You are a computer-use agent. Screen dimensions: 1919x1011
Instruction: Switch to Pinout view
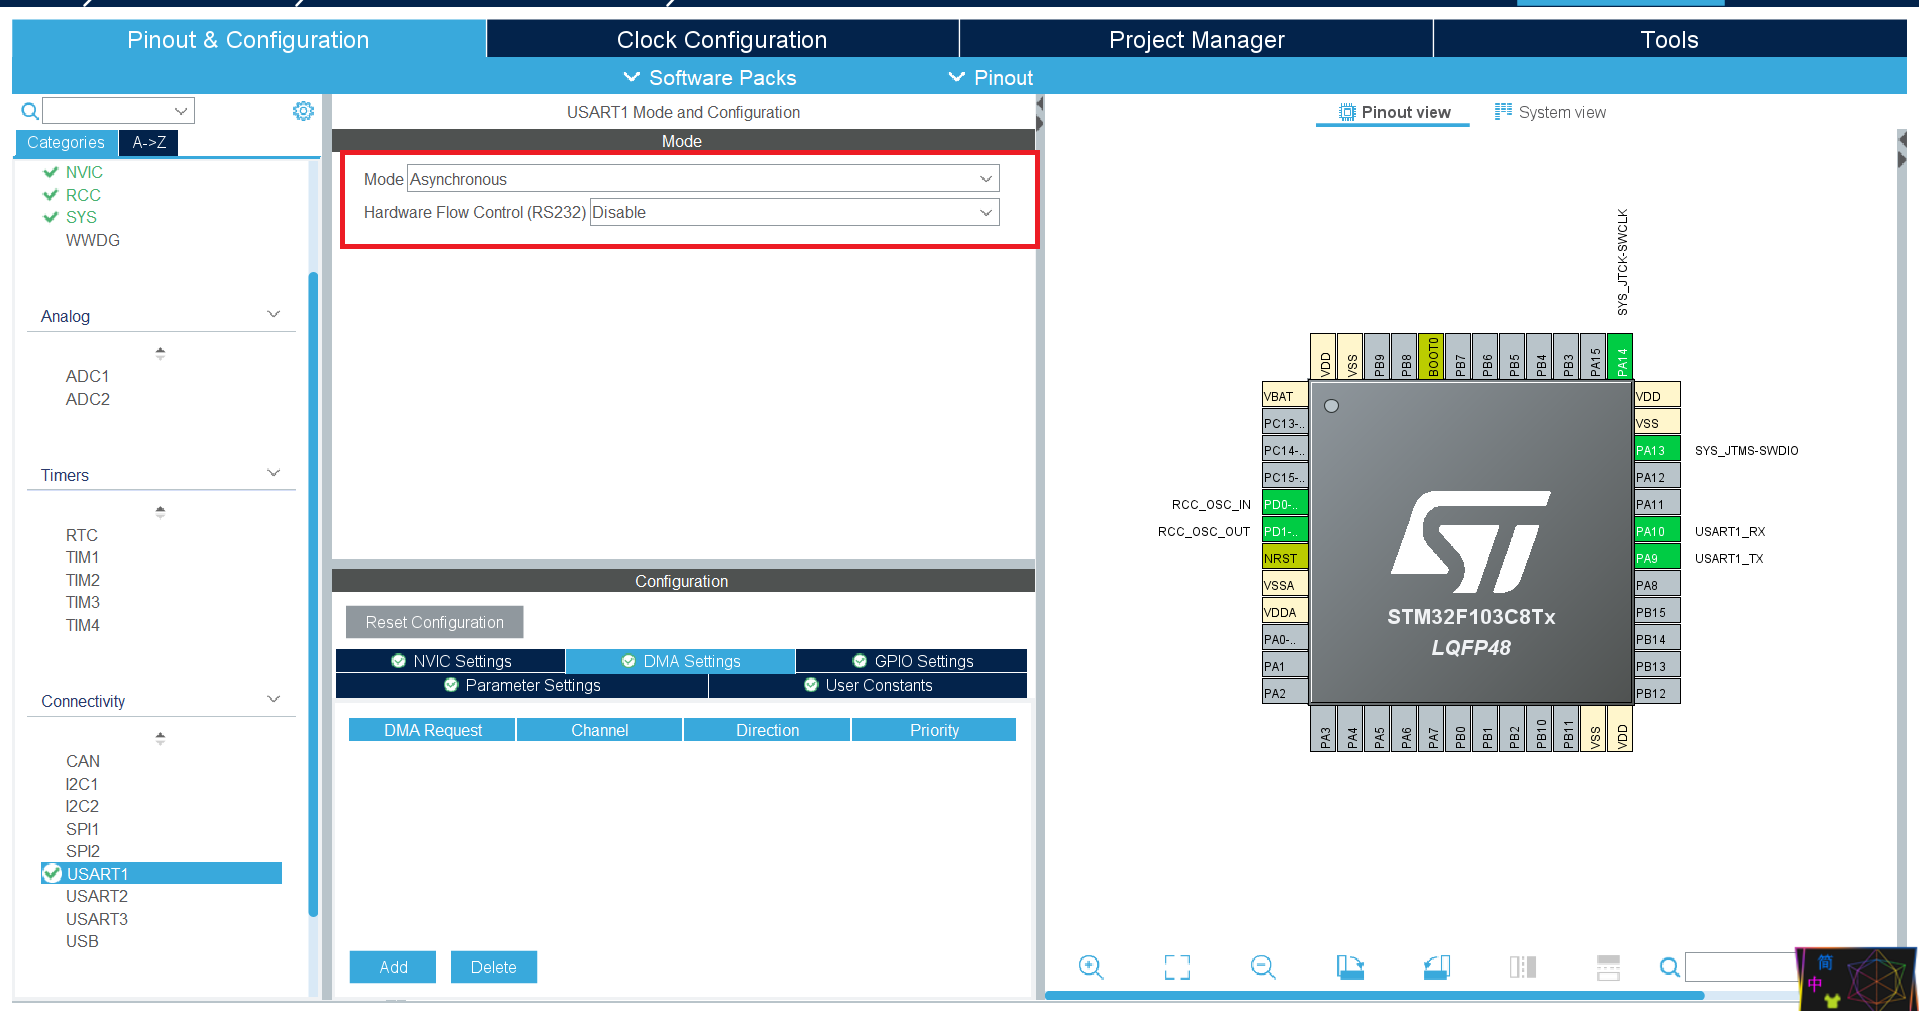click(x=1394, y=112)
